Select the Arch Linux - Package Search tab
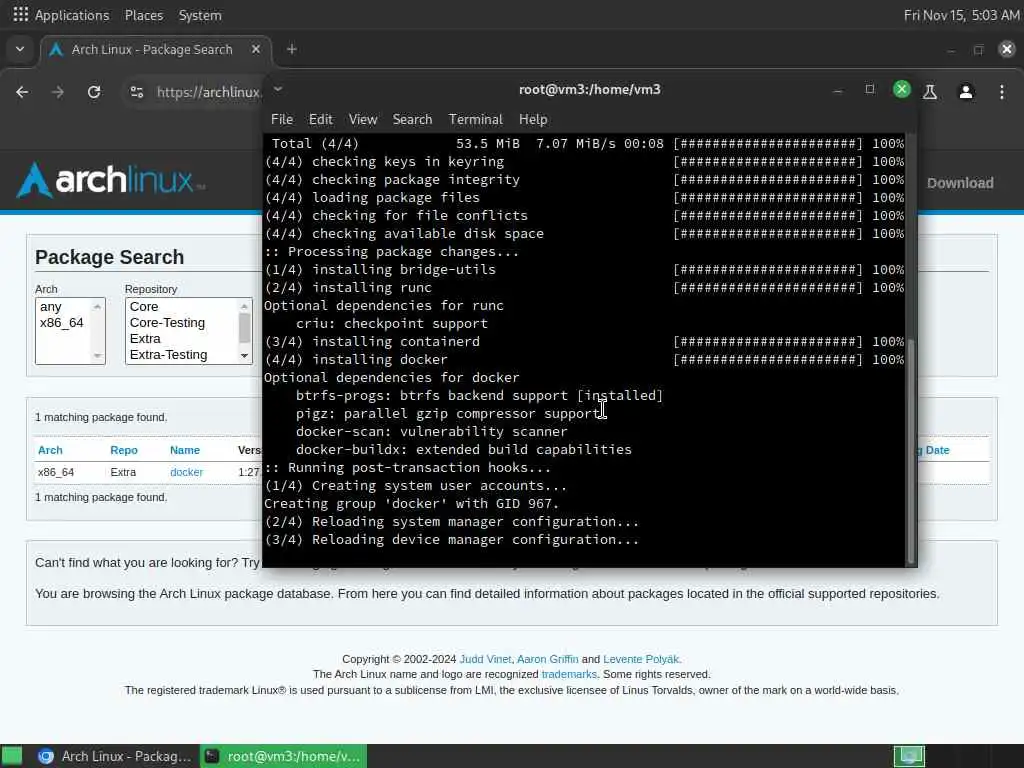Image resolution: width=1024 pixels, height=768 pixels. [152, 50]
